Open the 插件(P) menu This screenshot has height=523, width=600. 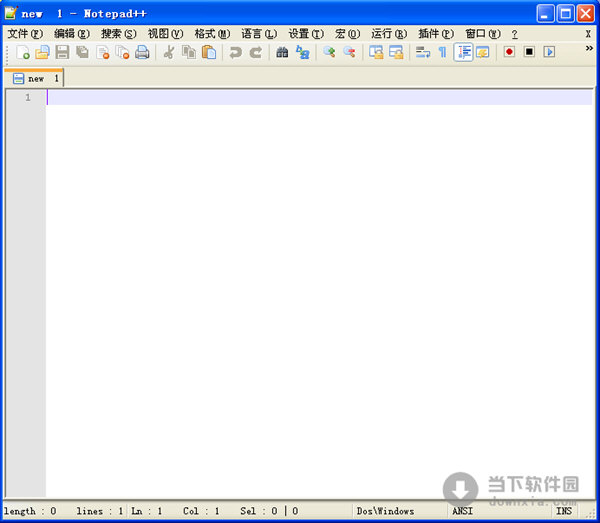point(436,34)
